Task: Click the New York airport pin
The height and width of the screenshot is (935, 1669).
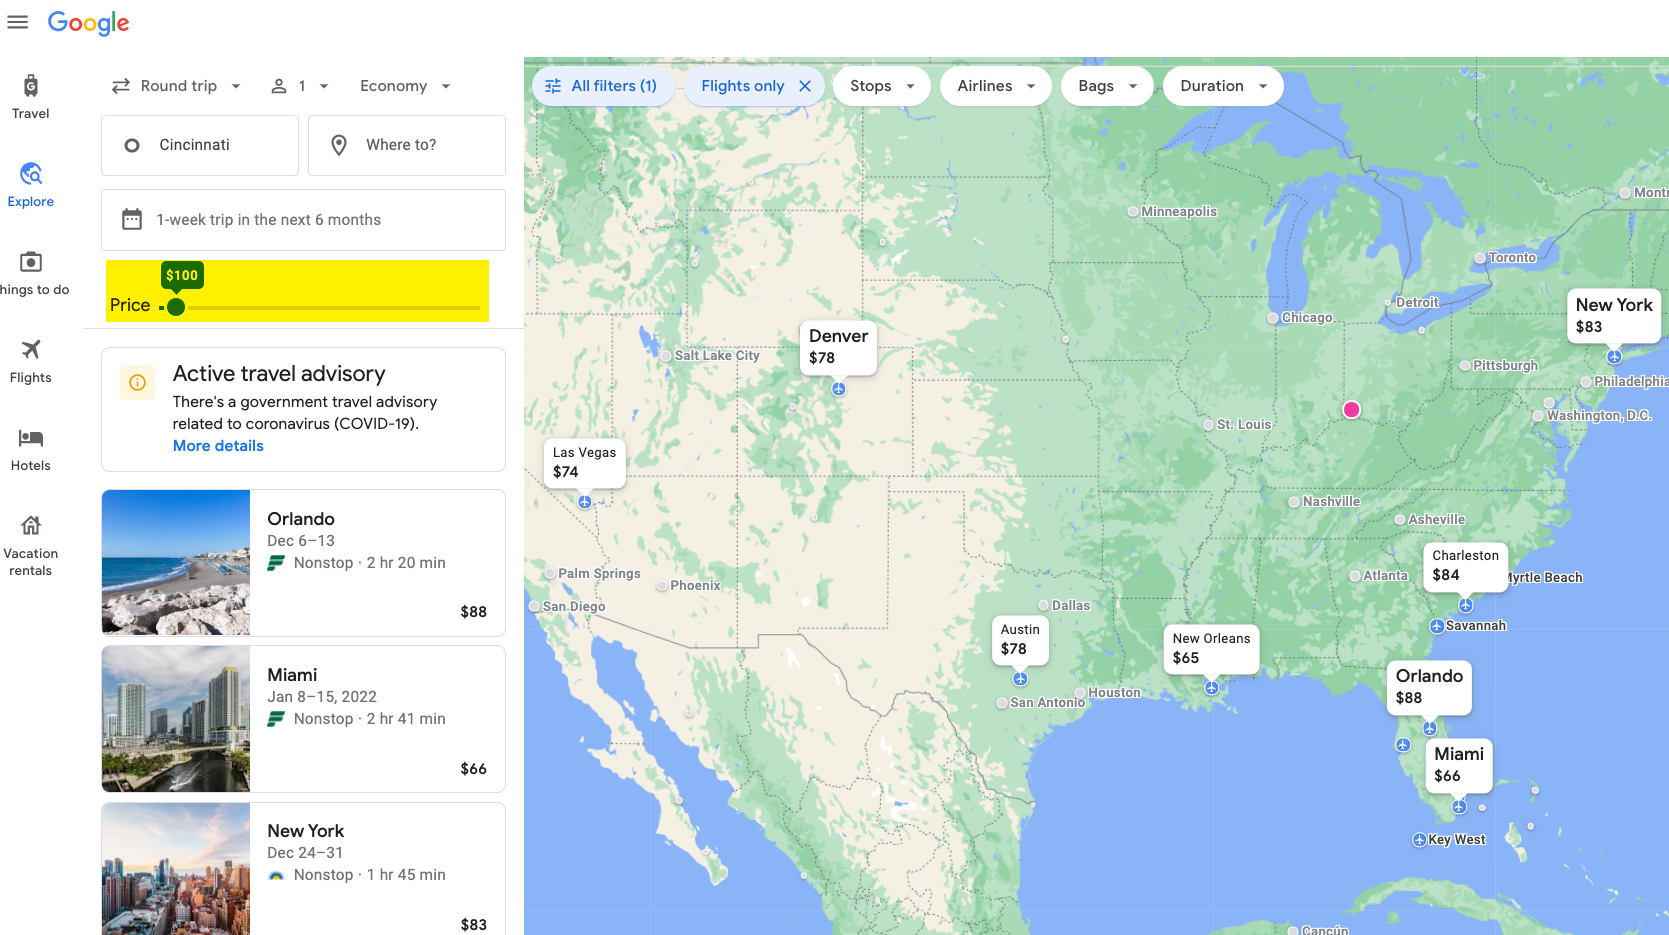Action: (x=1614, y=357)
